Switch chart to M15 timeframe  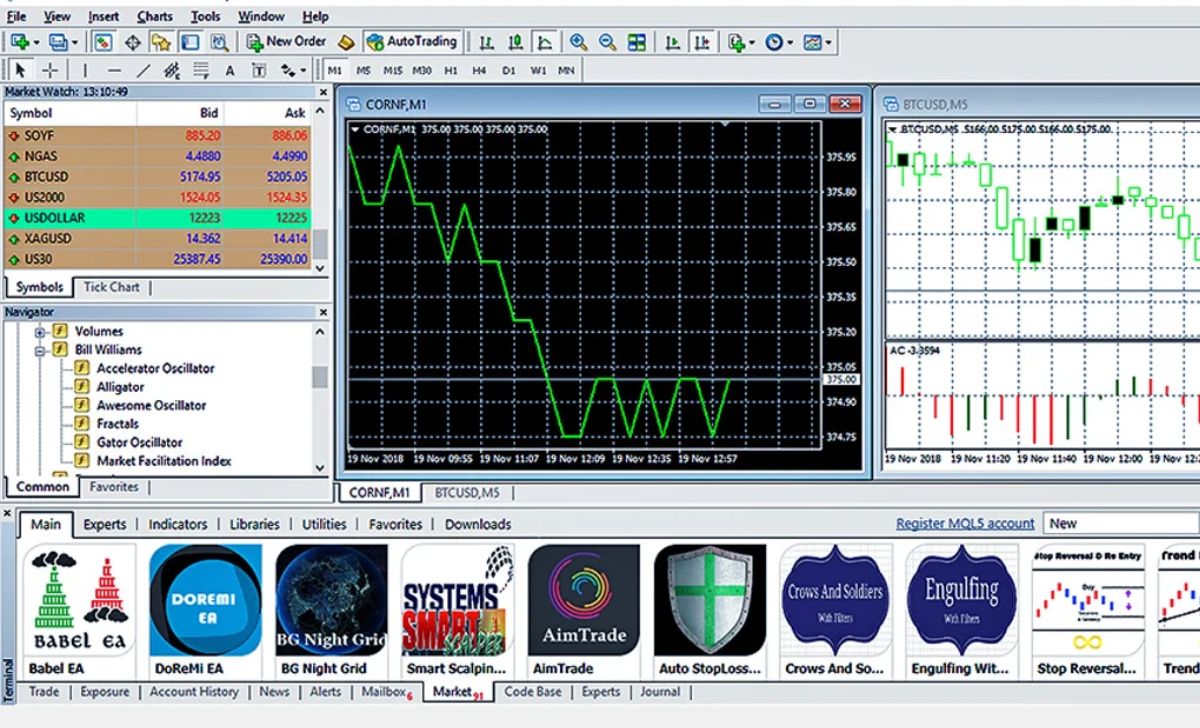point(392,70)
